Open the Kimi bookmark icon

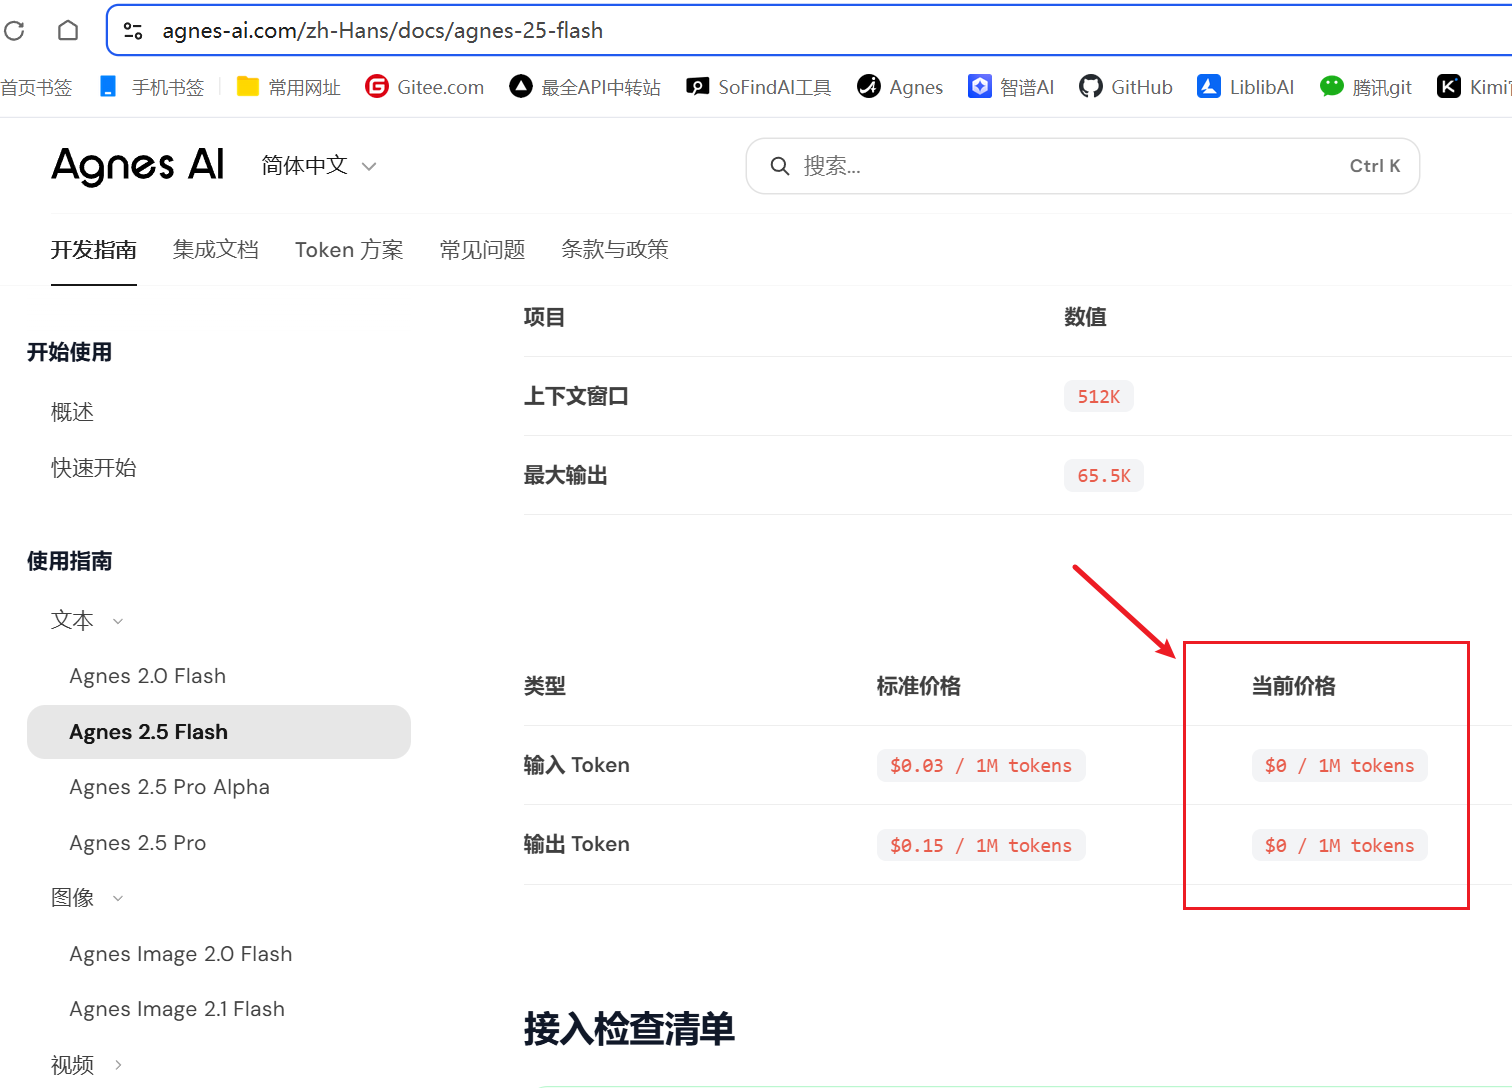pos(1449,87)
